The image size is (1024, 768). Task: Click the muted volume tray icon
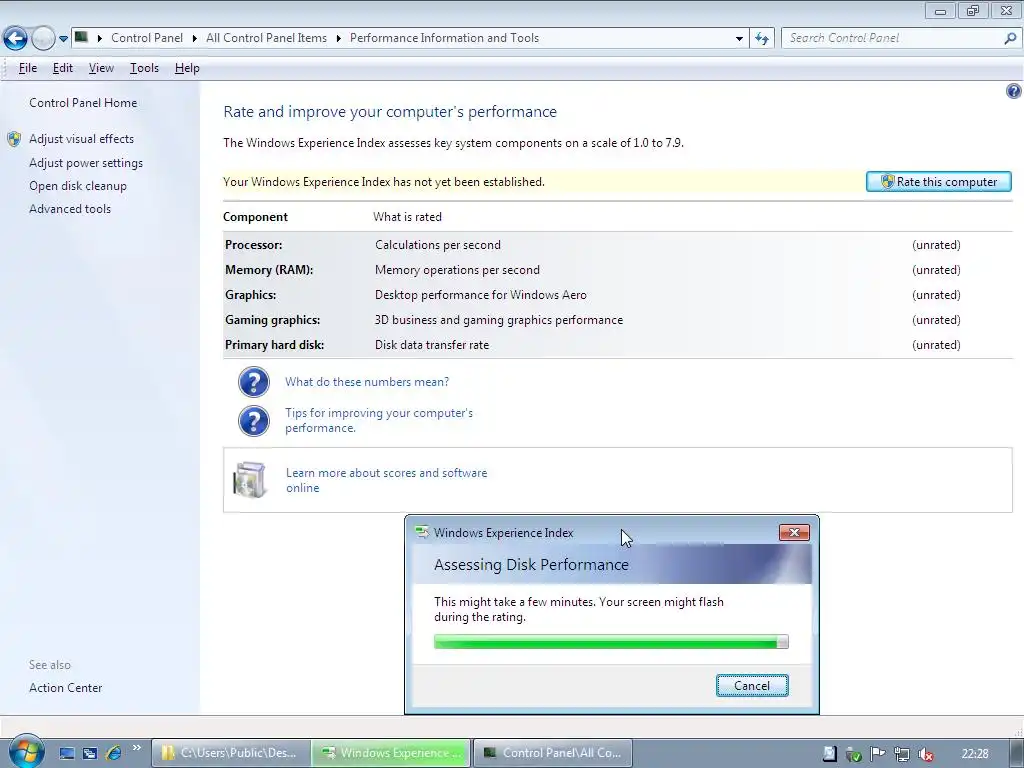925,754
